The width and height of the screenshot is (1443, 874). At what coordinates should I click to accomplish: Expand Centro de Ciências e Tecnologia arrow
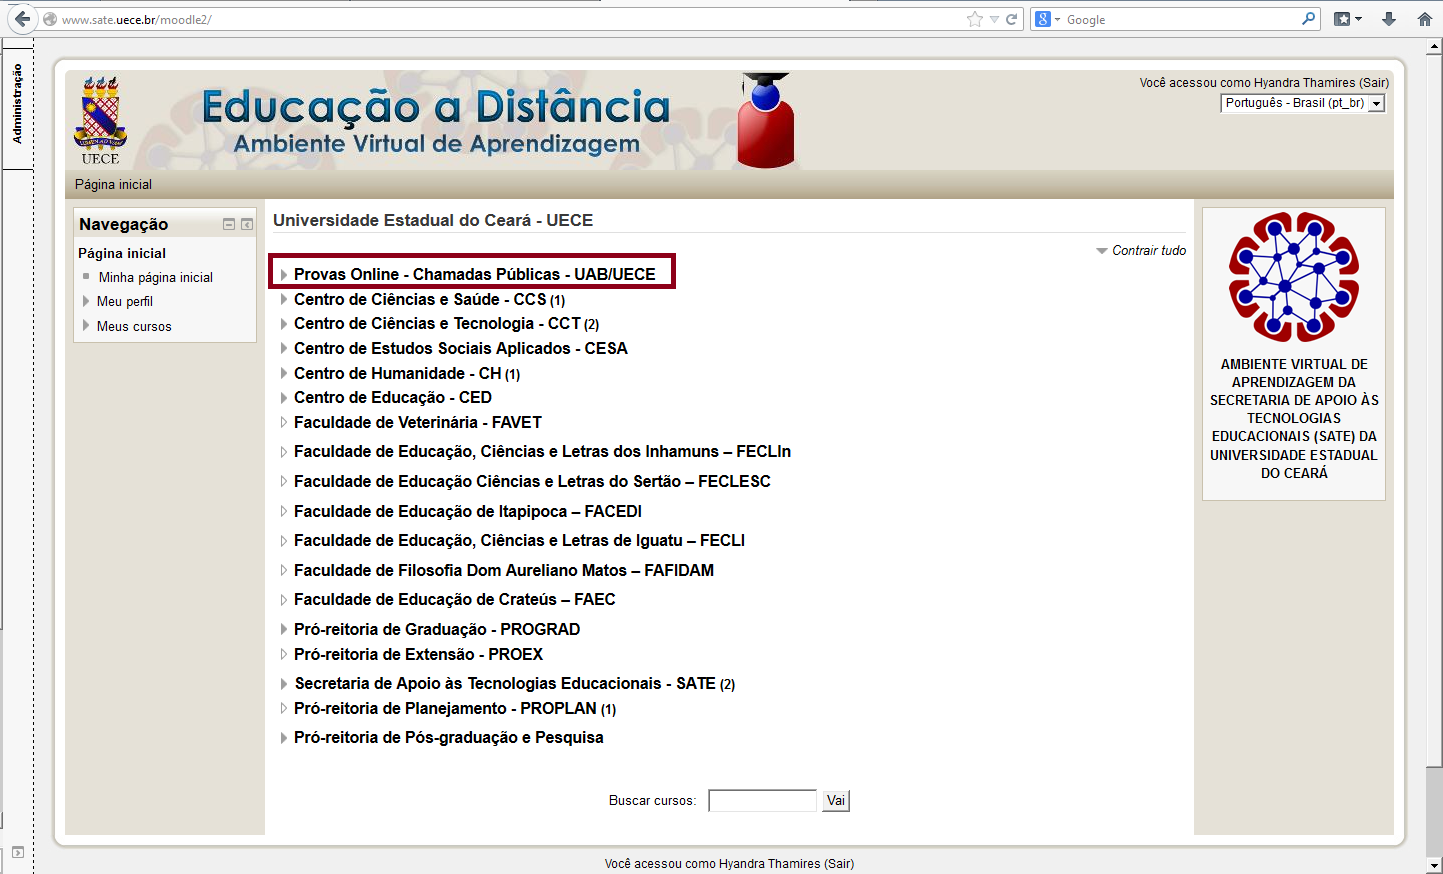coord(284,324)
